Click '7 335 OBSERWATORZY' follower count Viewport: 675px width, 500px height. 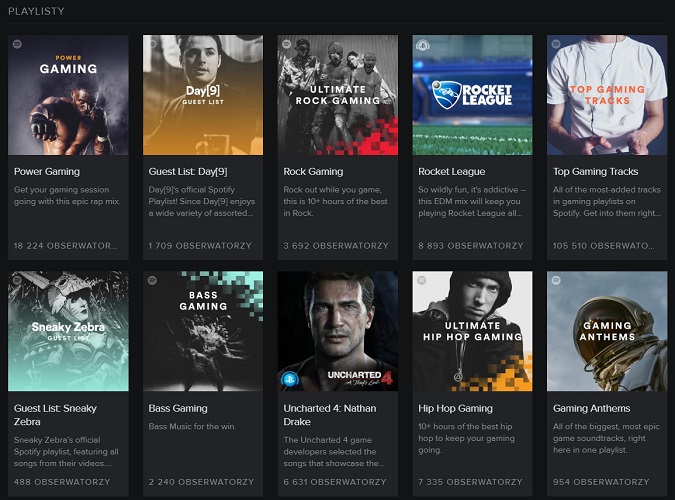point(470,482)
